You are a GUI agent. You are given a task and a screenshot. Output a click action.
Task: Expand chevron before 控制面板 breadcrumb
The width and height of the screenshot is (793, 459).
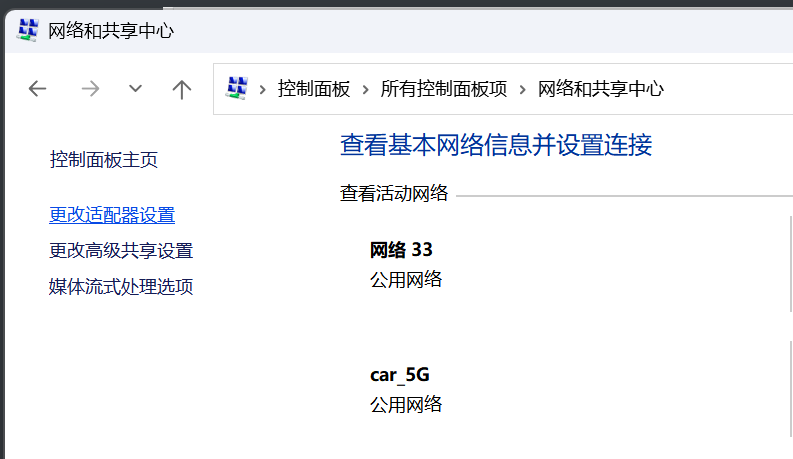click(262, 90)
